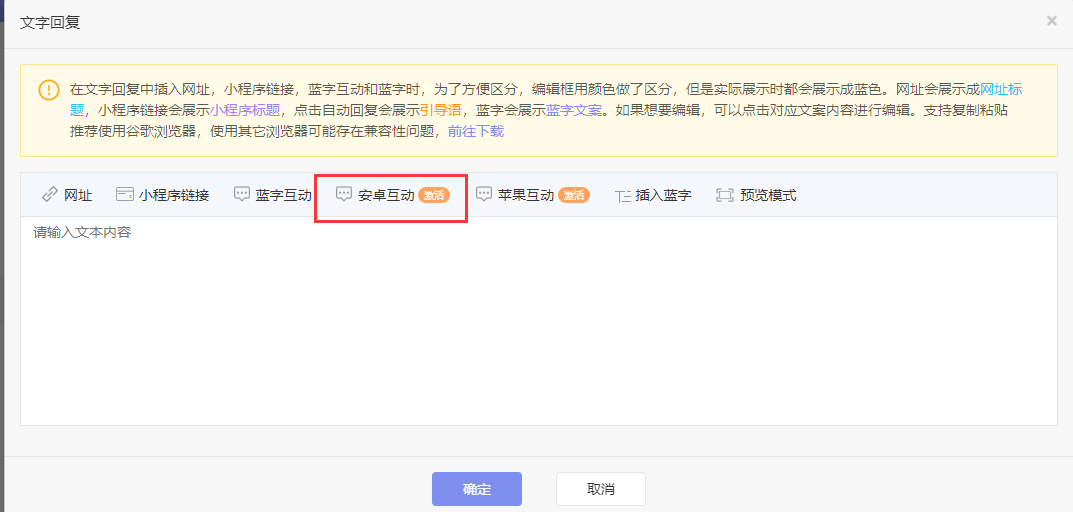Click the 网址 link chain icon
The height and width of the screenshot is (512, 1073).
click(x=50, y=195)
